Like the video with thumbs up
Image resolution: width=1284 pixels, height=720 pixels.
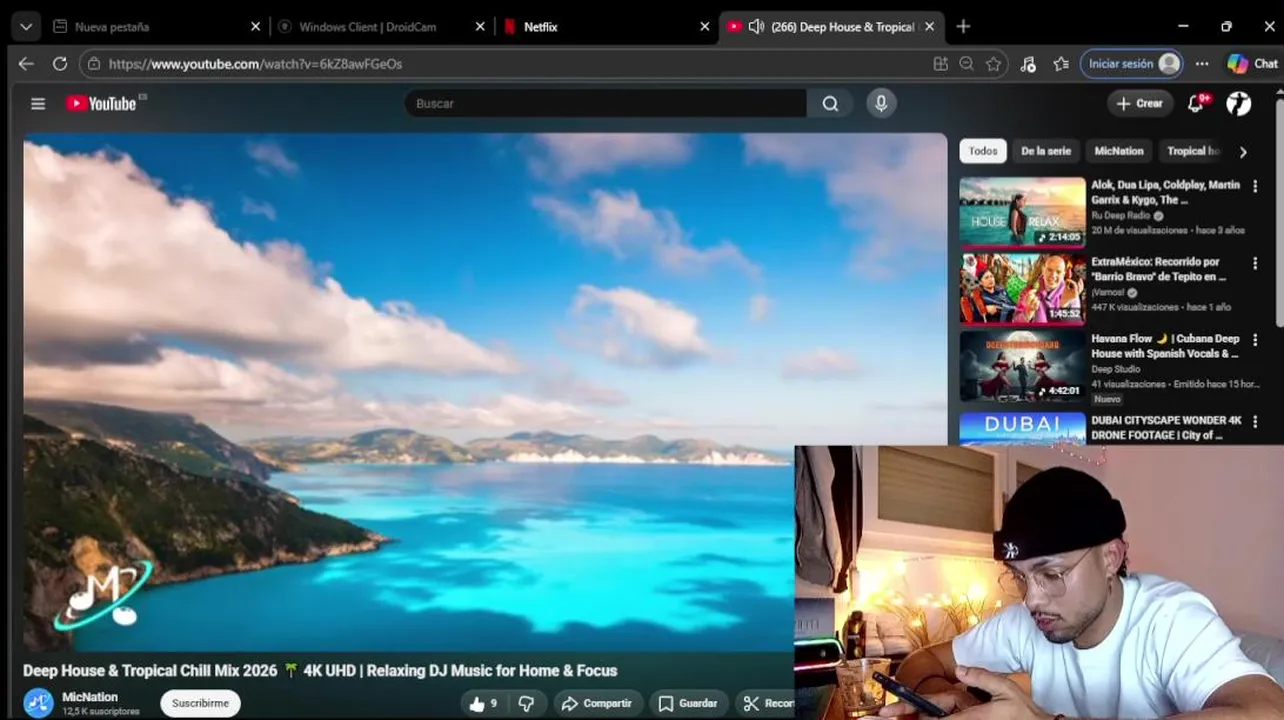[x=483, y=703]
